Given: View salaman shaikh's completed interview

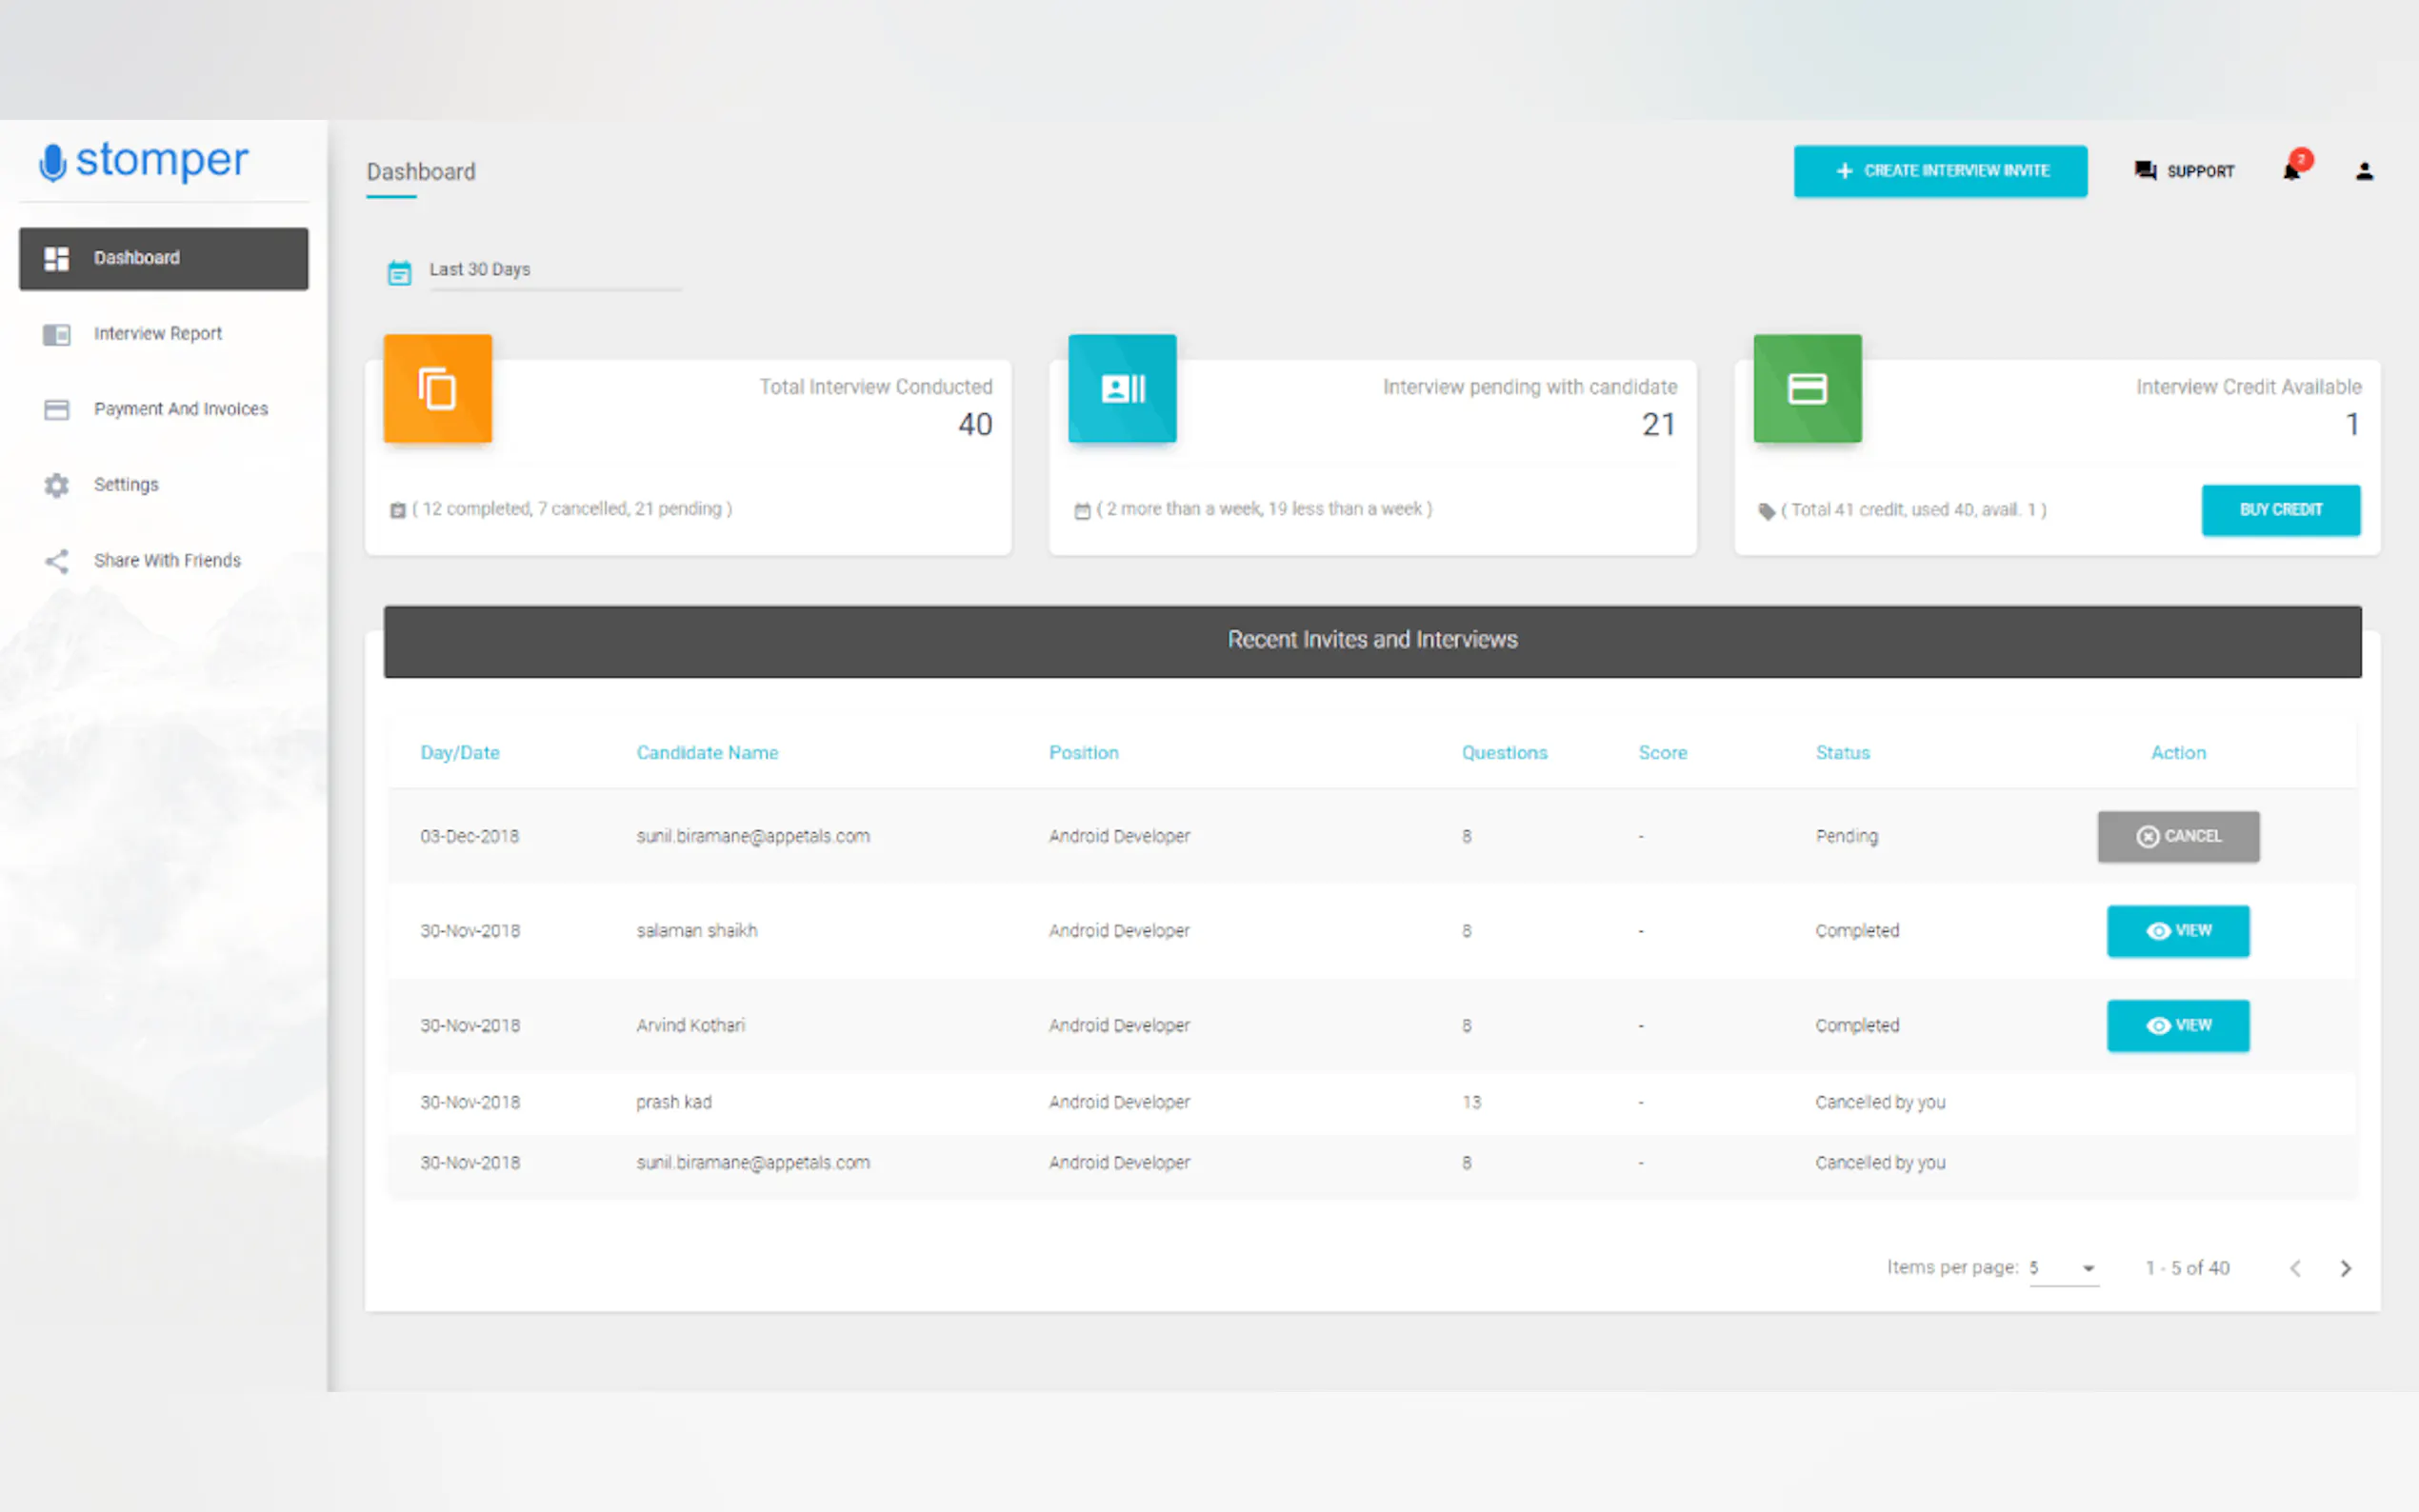Looking at the screenshot, I should (2178, 931).
